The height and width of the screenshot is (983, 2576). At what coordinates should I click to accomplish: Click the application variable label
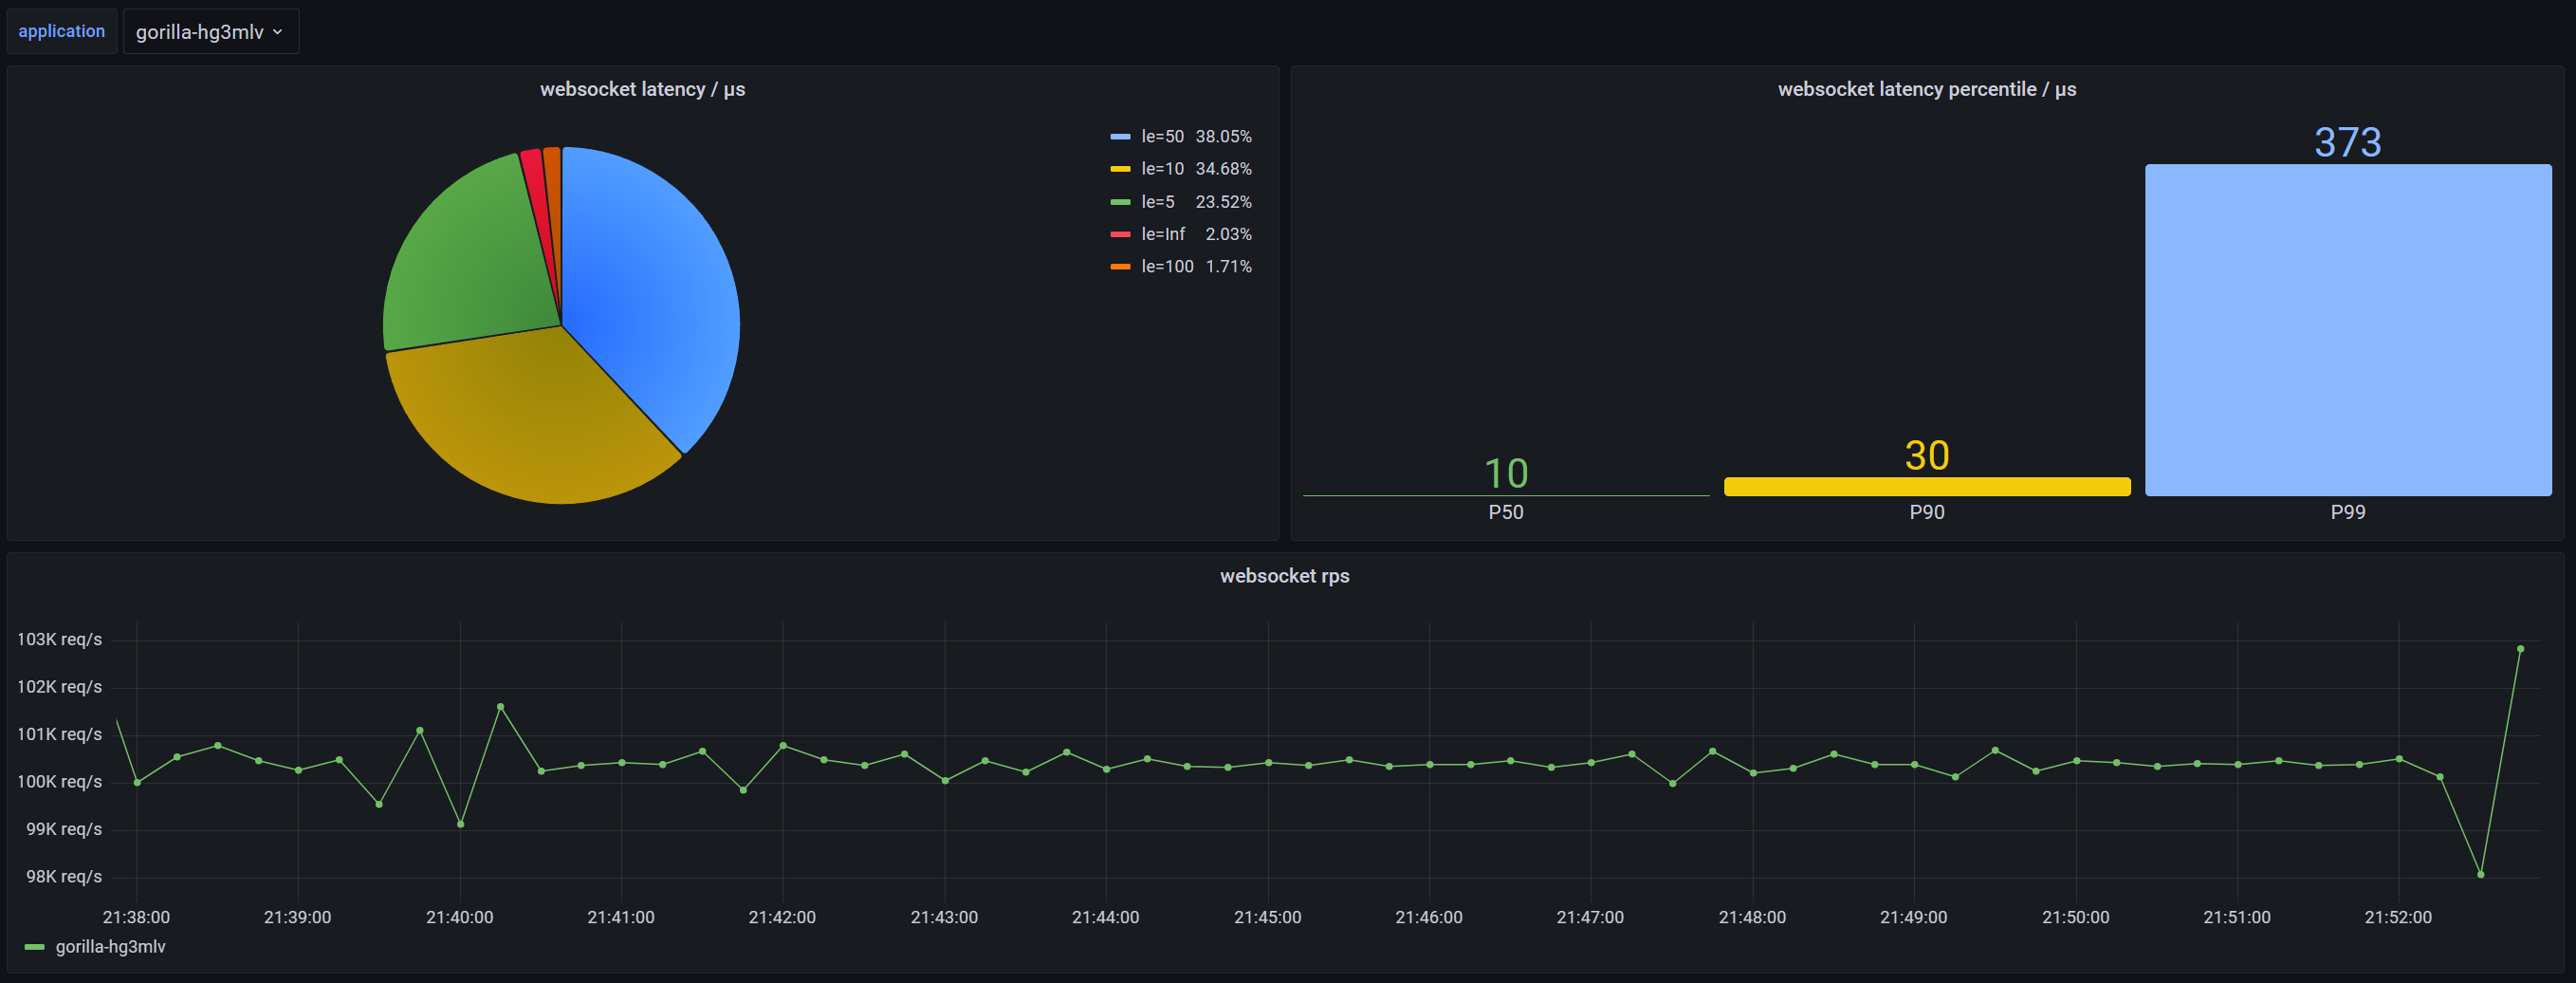click(61, 31)
